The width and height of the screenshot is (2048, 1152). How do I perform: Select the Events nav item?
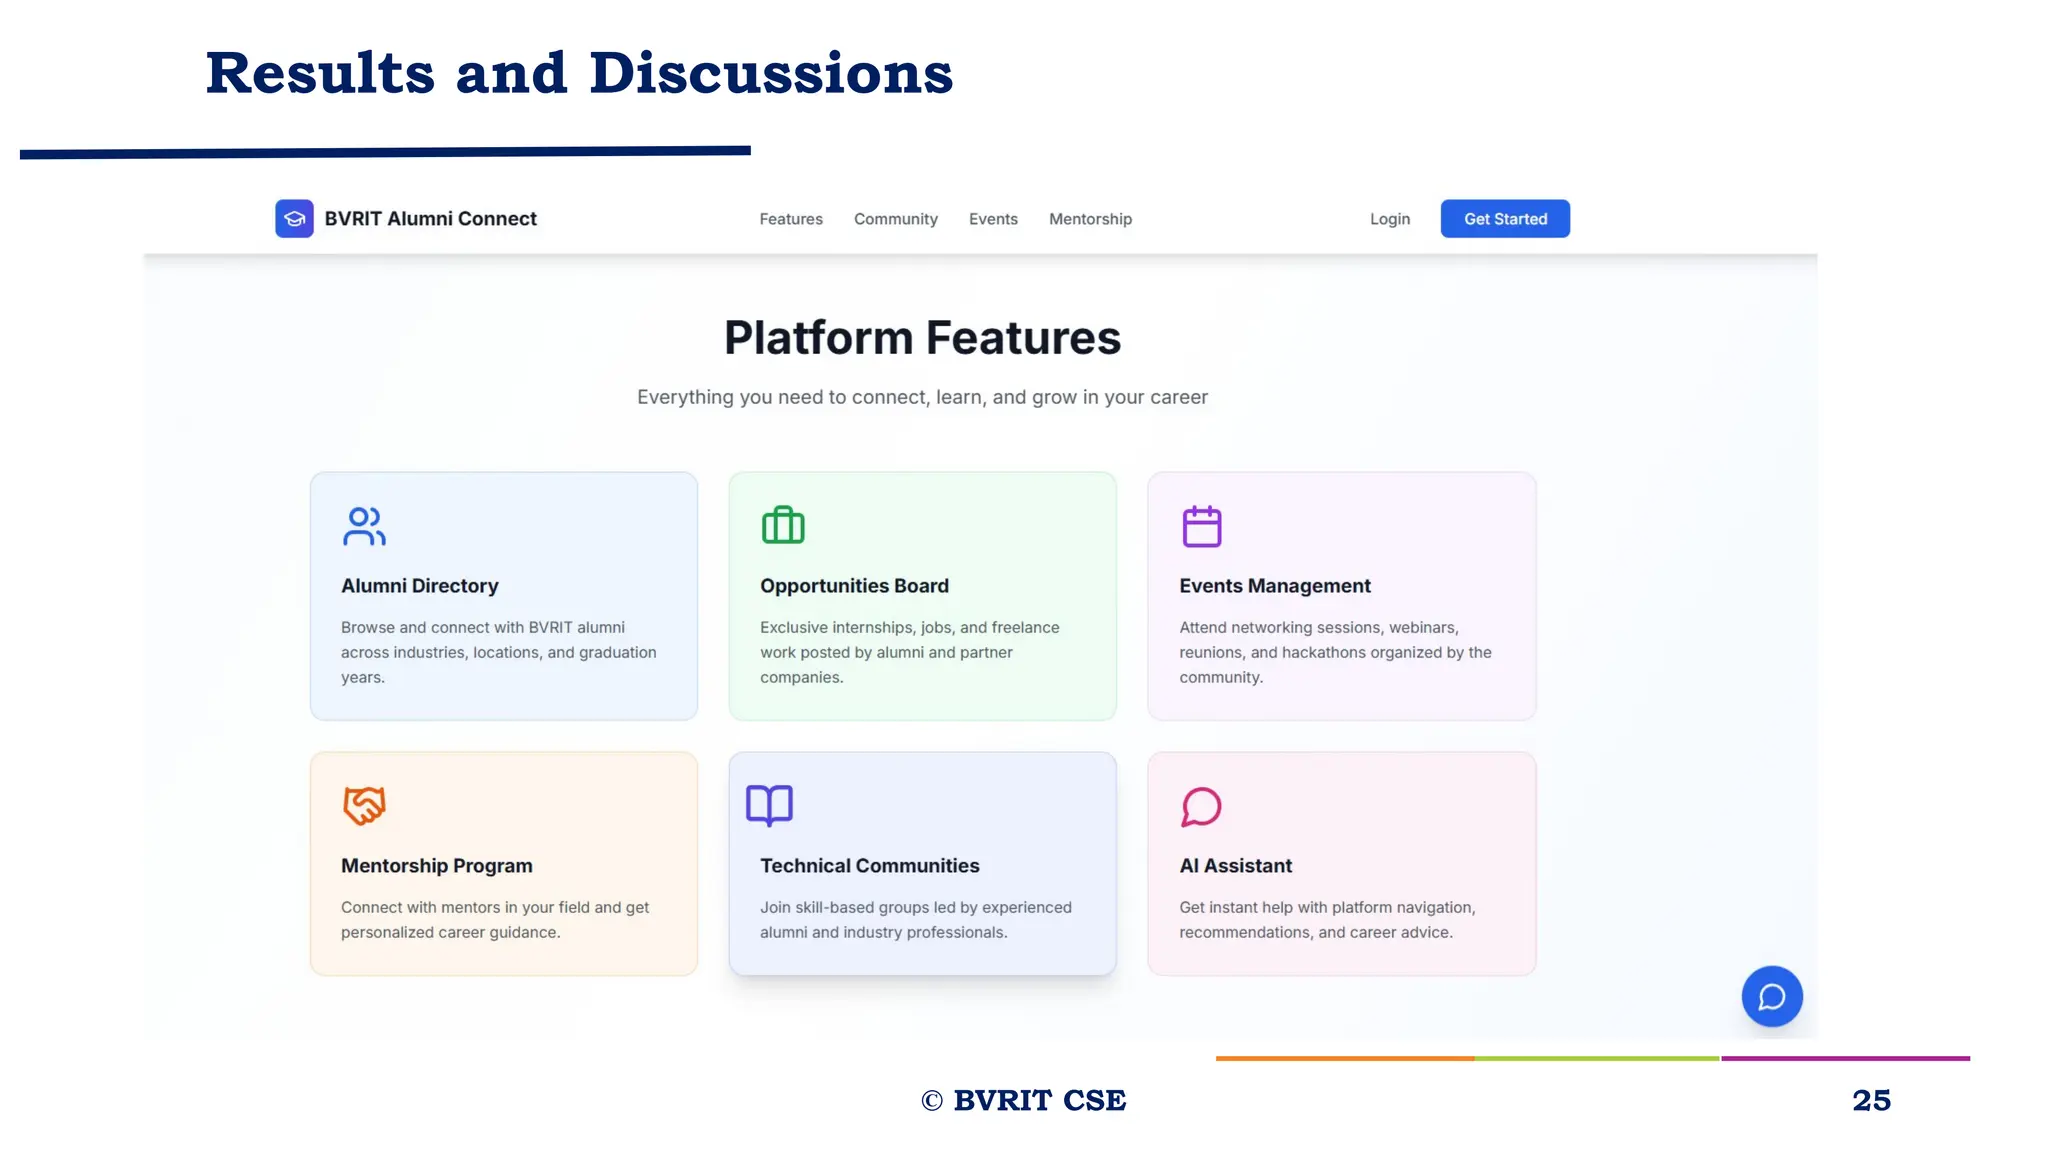993,219
